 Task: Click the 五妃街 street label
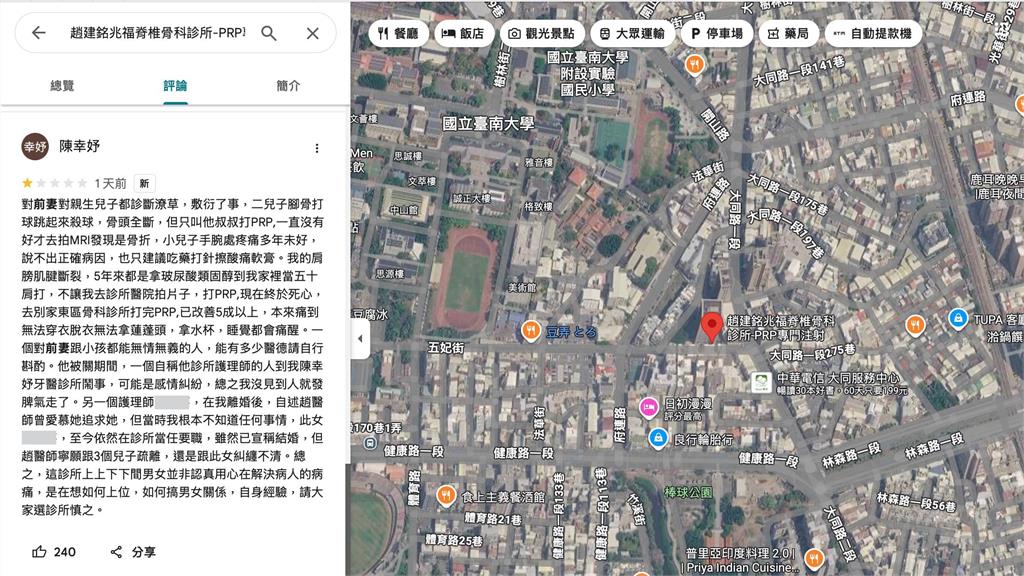click(445, 348)
